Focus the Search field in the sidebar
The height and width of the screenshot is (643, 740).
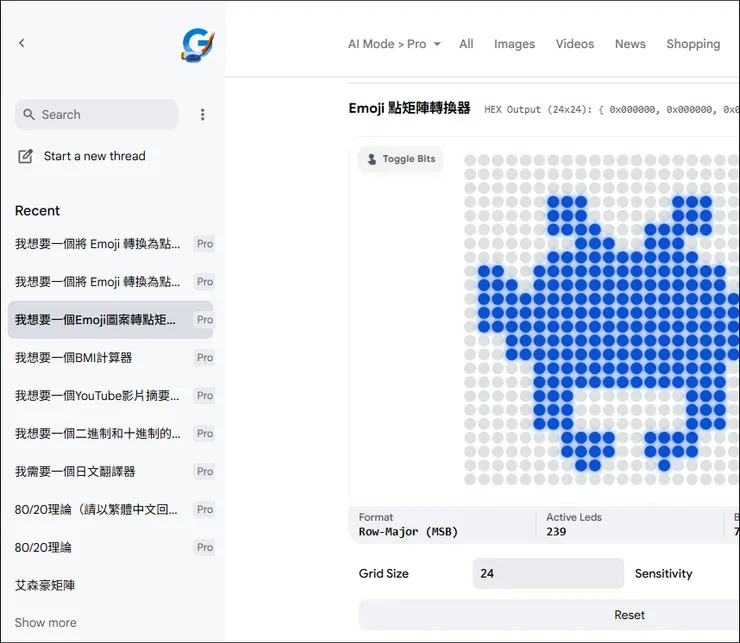pyautogui.click(x=97, y=115)
